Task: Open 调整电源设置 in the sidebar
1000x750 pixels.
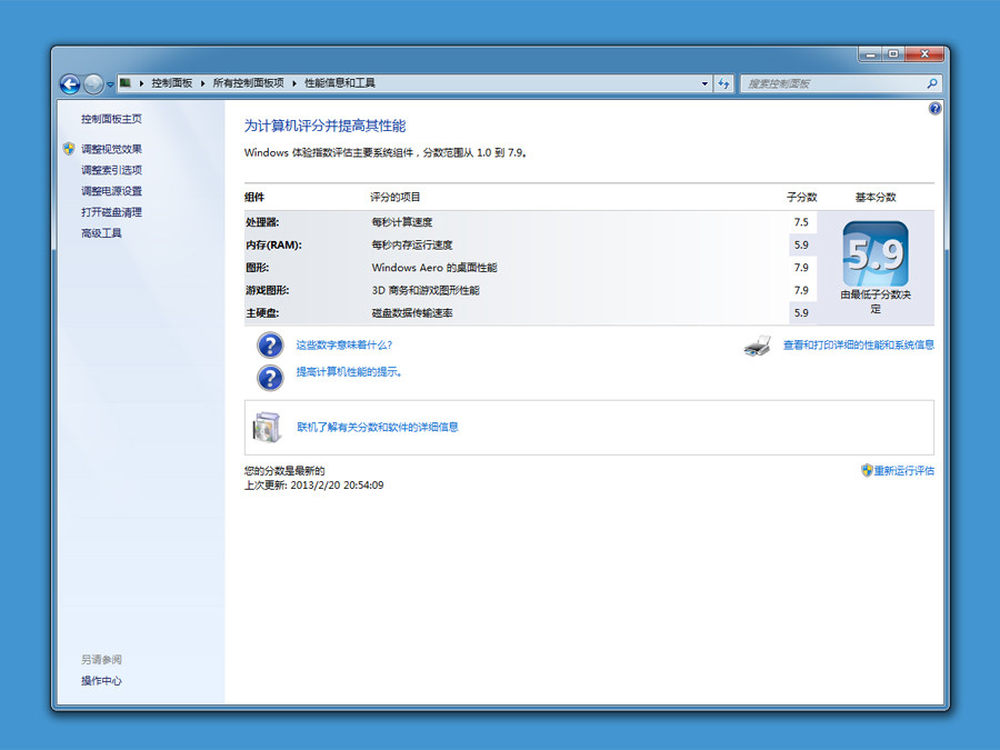Action: [112, 191]
